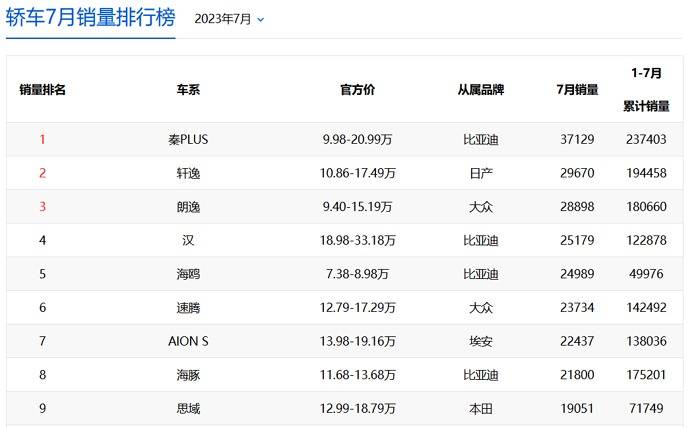
Task: Click the red rank number 1
Action: click(x=42, y=140)
